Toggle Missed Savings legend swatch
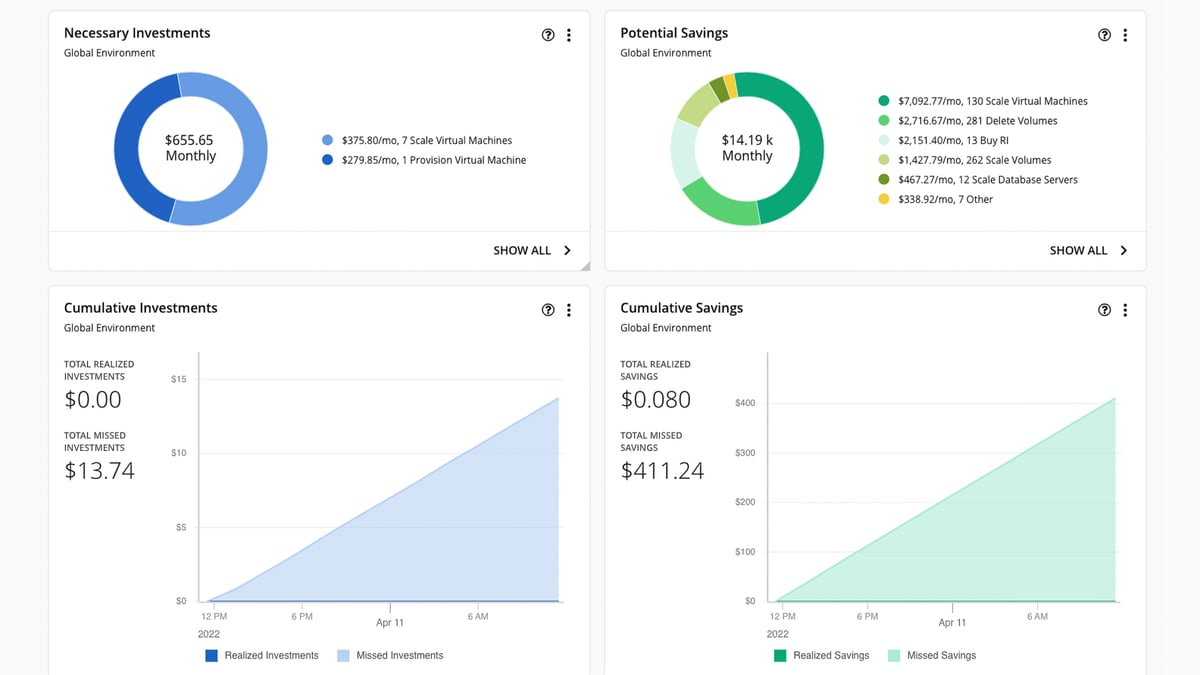The image size is (1200, 675). pos(893,656)
